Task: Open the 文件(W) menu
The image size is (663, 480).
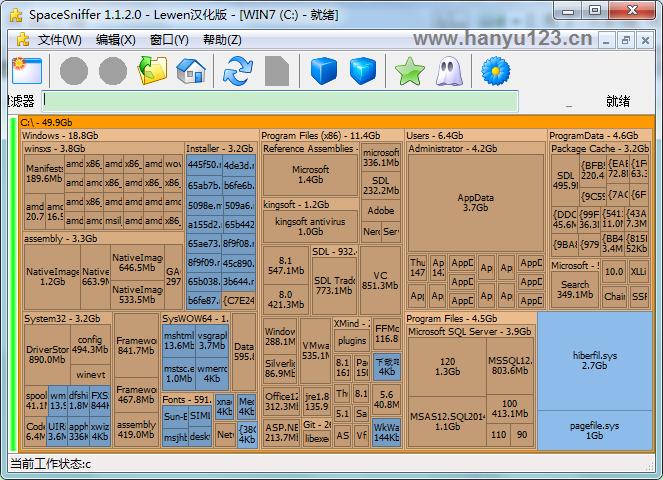Action: pyautogui.click(x=59, y=40)
